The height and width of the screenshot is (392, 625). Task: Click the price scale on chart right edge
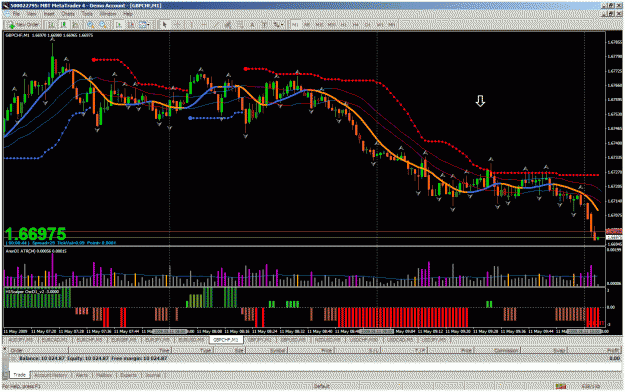click(x=614, y=139)
